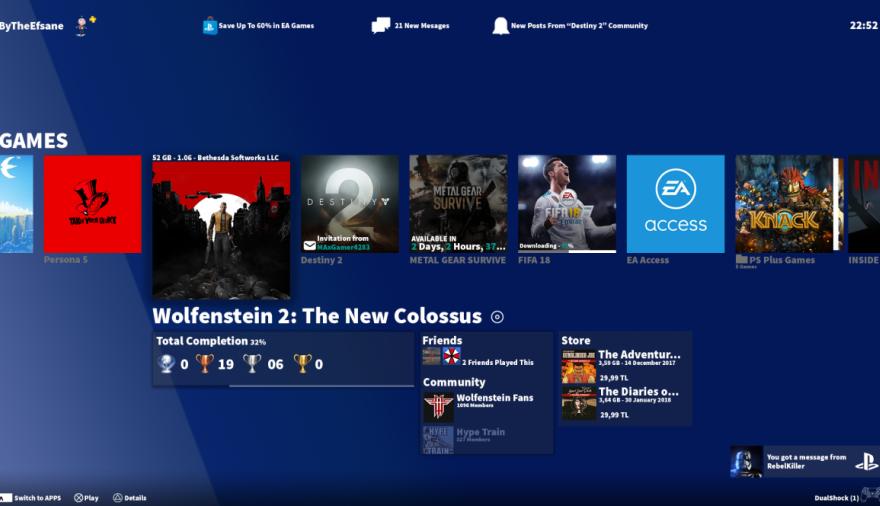Open the PlayStation Store EA Games promotion
This screenshot has width=880, height=506.
tap(210, 26)
